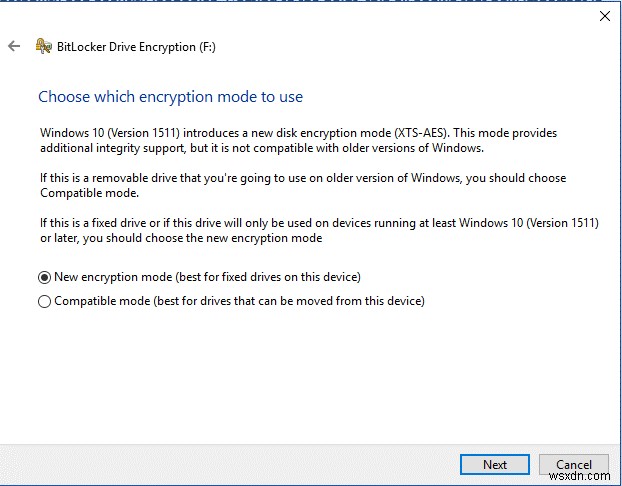
Task: Select the New encryption mode radio button
Action: coord(44,277)
